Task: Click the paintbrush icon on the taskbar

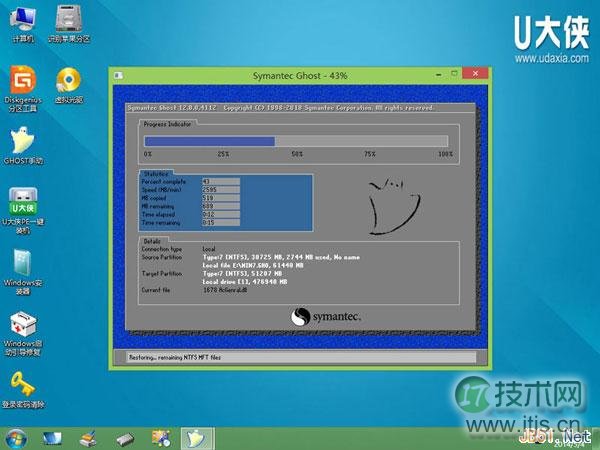Action: [88, 439]
